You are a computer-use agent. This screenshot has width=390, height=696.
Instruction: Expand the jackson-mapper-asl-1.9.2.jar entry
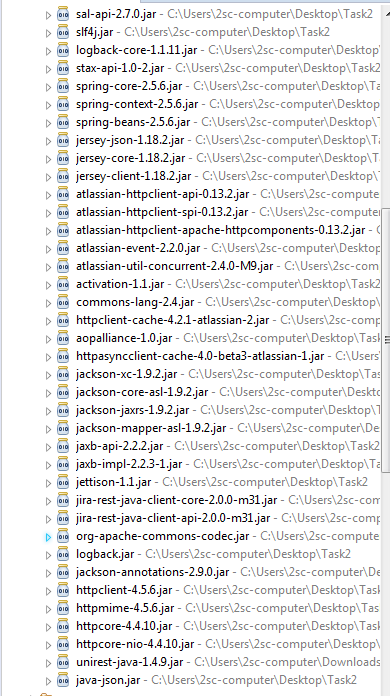(x=48, y=429)
